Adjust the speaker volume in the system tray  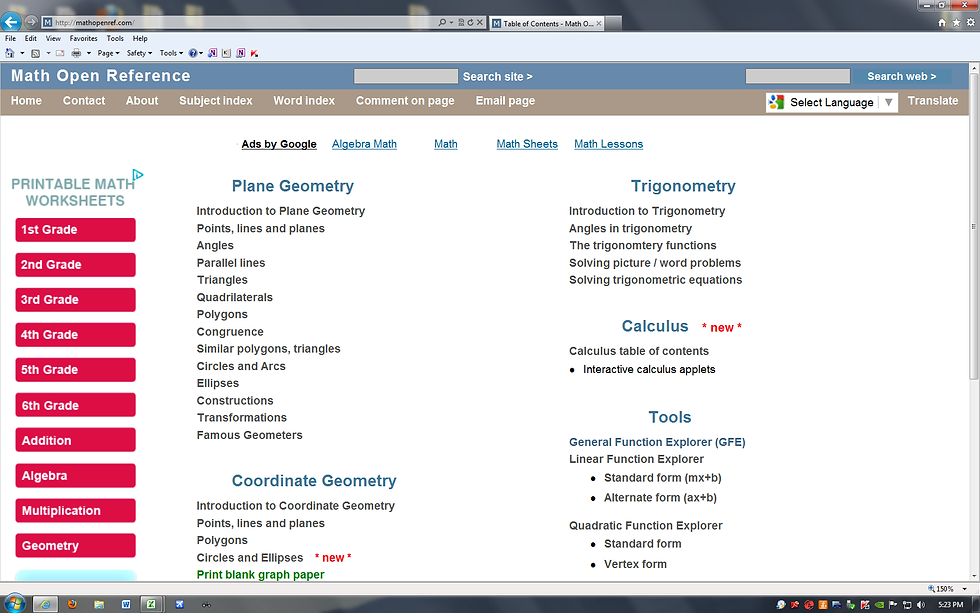(x=920, y=604)
